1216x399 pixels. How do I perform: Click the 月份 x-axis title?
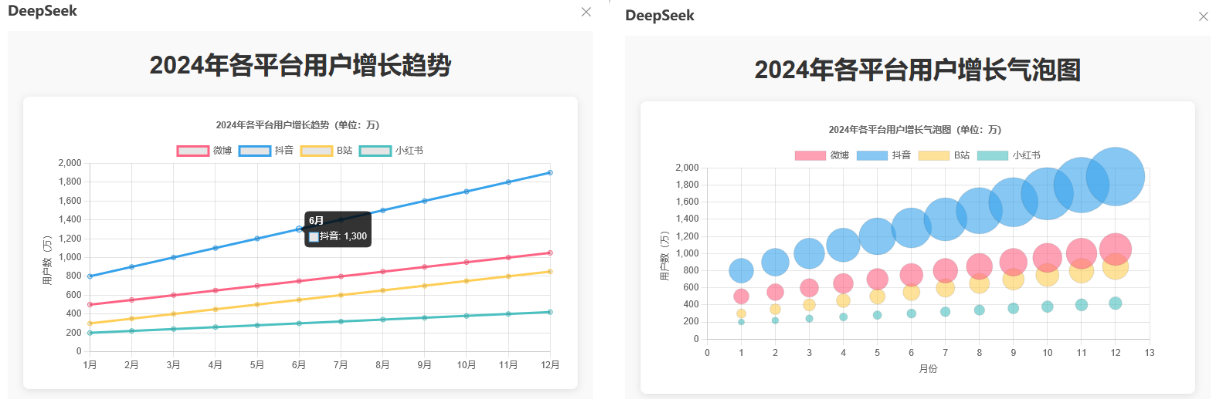coord(928,368)
